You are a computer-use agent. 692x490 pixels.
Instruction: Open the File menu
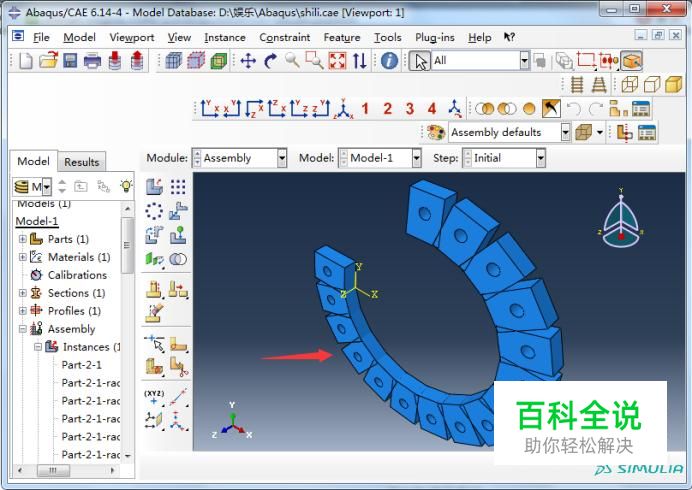pos(41,38)
